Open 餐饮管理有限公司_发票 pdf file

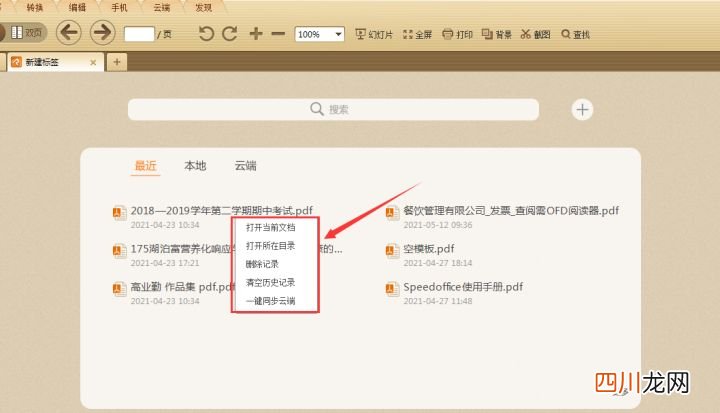(x=511, y=210)
